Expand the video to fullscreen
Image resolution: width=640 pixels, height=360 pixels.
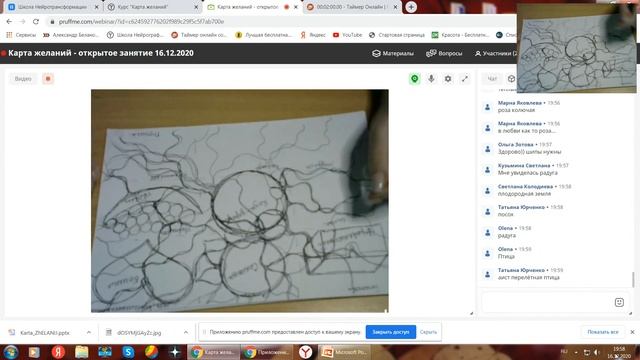(x=465, y=79)
